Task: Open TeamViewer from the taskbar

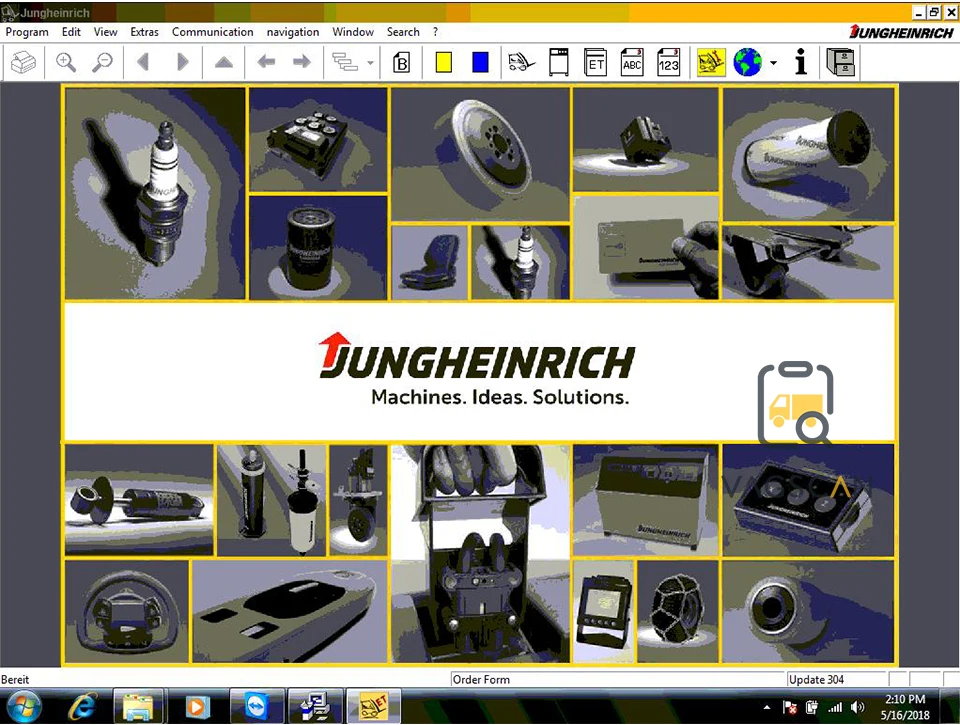Action: (255, 707)
